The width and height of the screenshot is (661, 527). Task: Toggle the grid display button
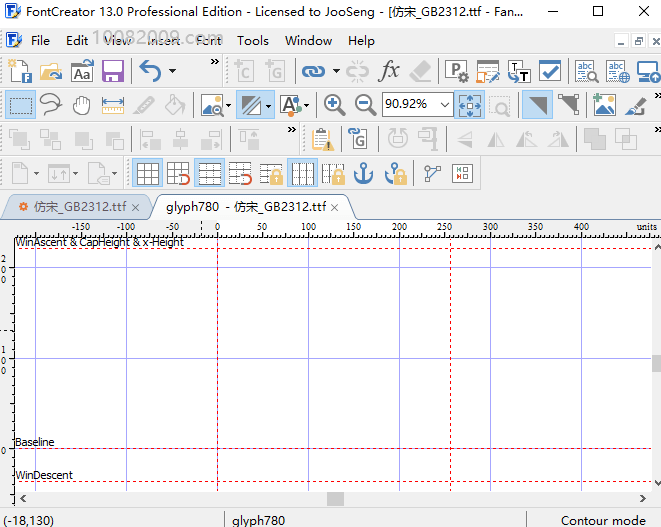tap(148, 174)
